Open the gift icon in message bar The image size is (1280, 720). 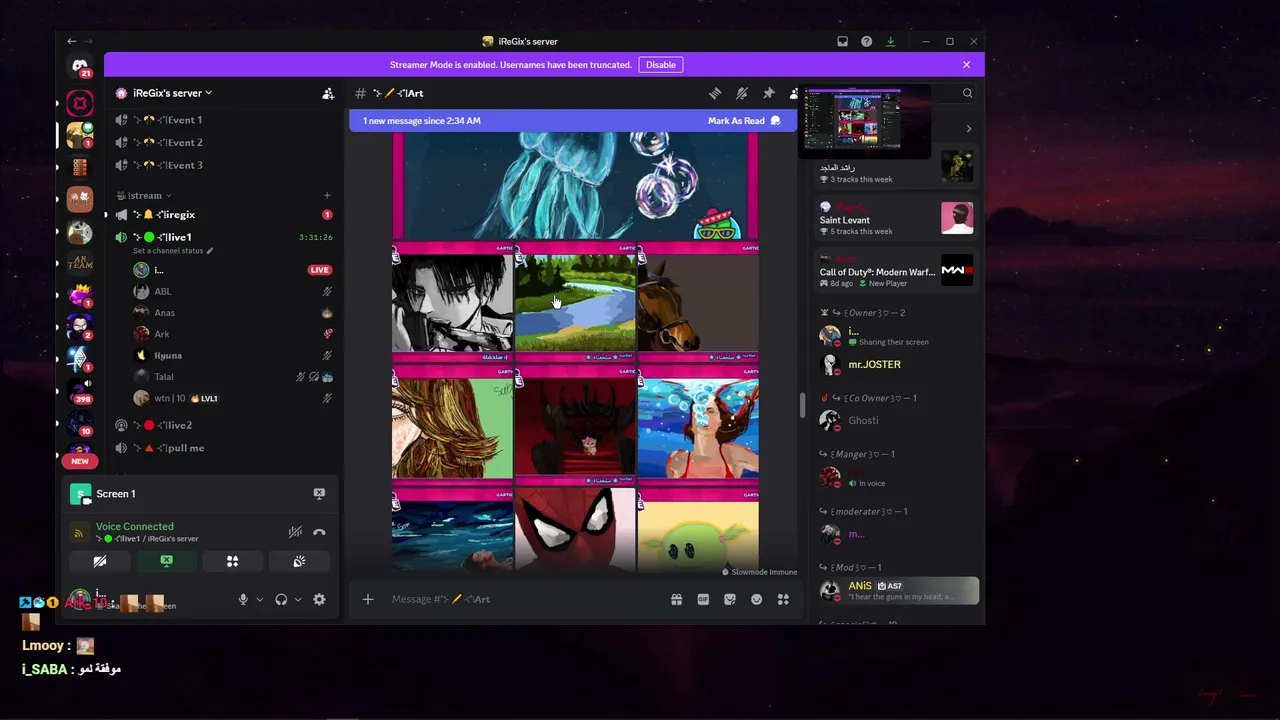tap(676, 599)
